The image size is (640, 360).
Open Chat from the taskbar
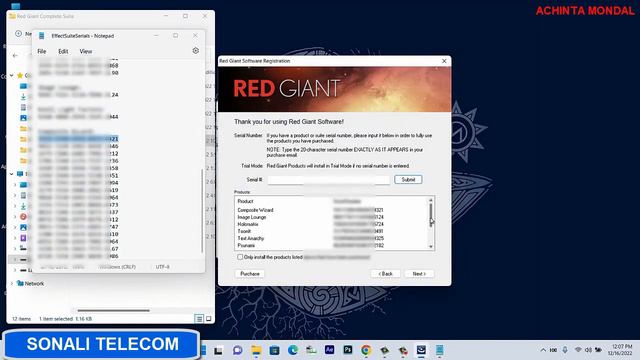pos(237,350)
